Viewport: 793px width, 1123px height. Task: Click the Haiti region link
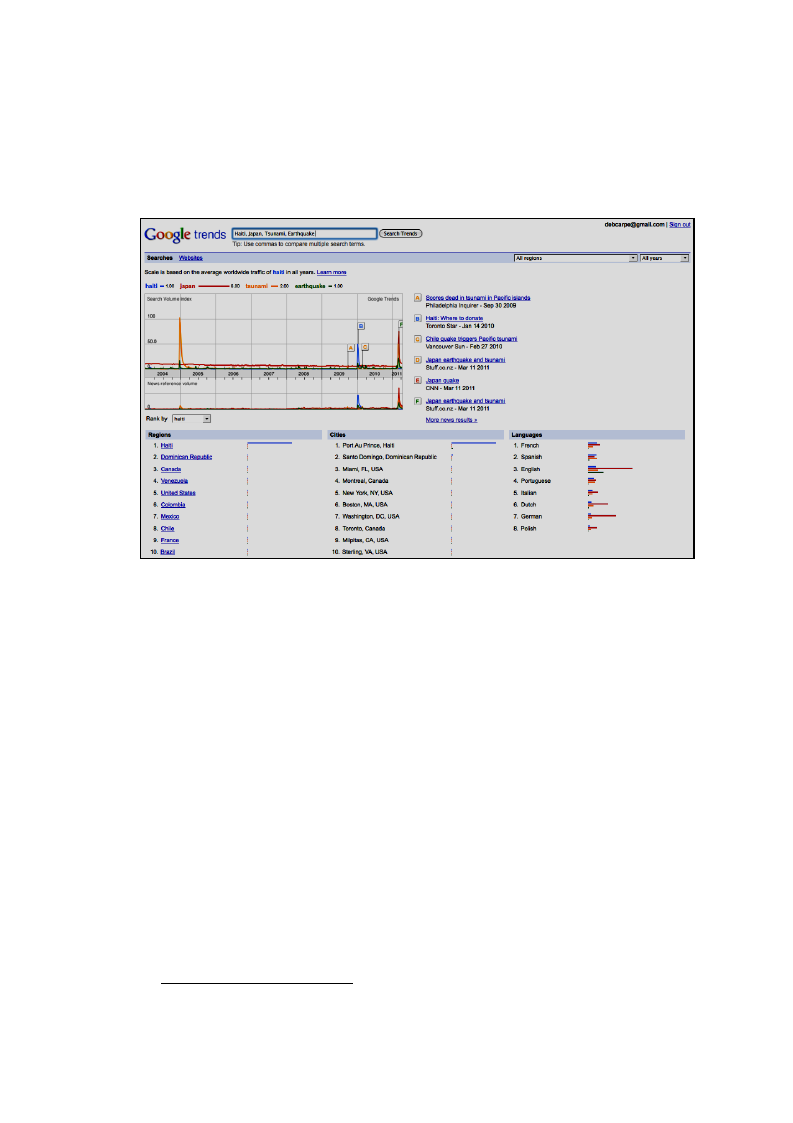[x=166, y=445]
